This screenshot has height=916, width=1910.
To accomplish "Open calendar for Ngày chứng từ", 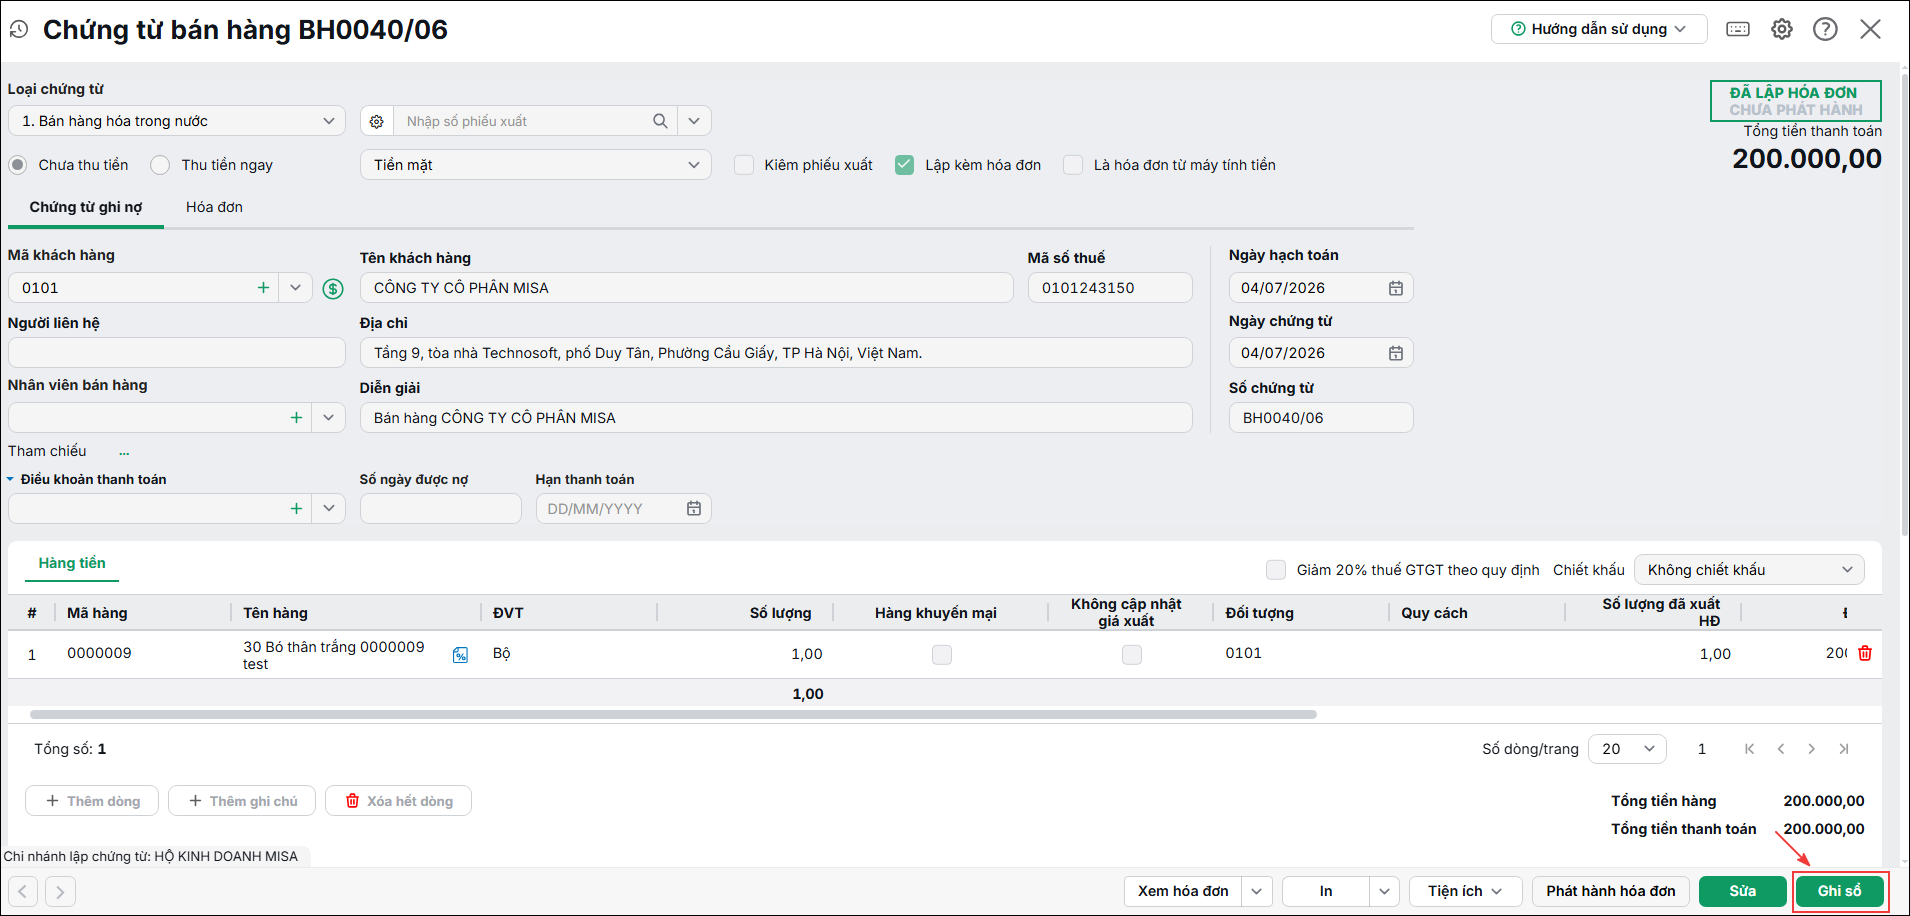I will pyautogui.click(x=1396, y=353).
